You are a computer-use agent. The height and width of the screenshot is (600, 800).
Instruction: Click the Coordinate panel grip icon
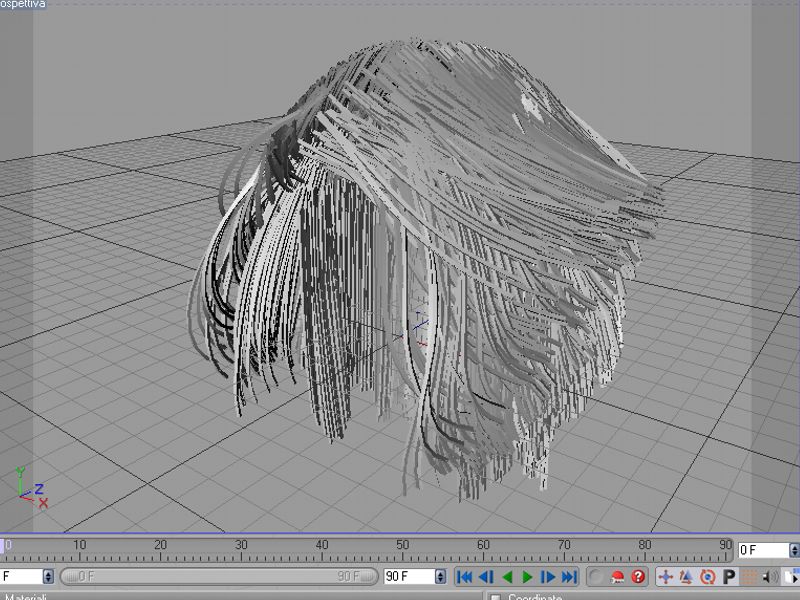[x=495, y=596]
